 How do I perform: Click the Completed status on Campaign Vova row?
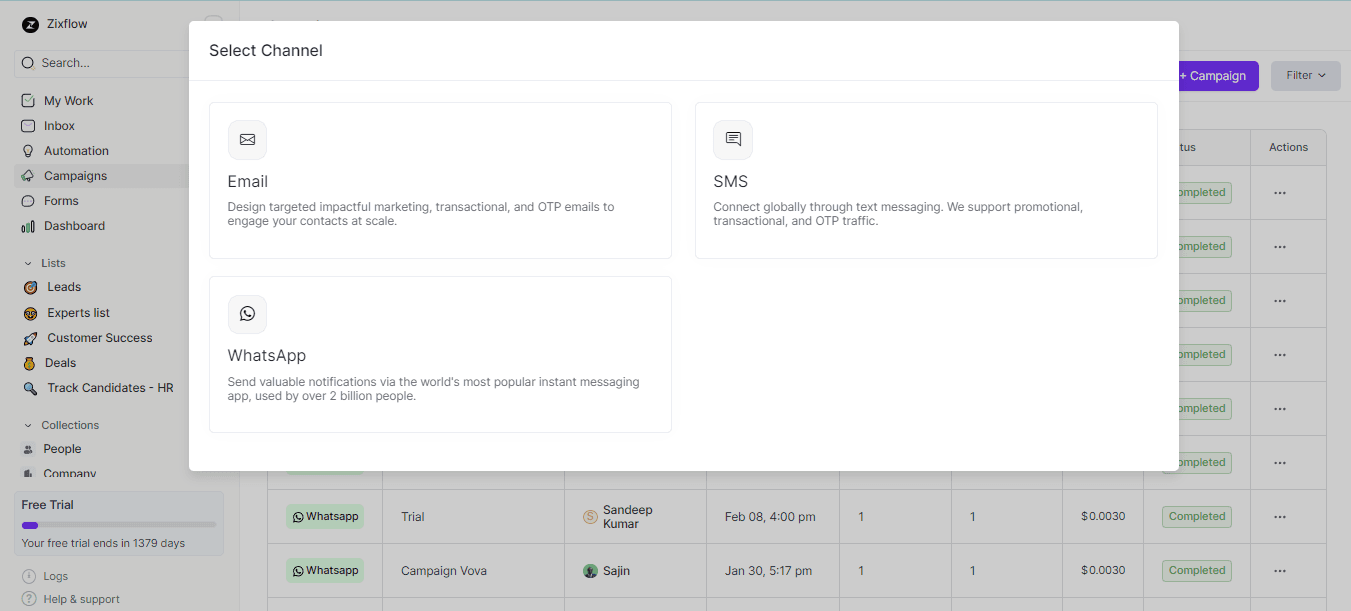pos(1196,570)
